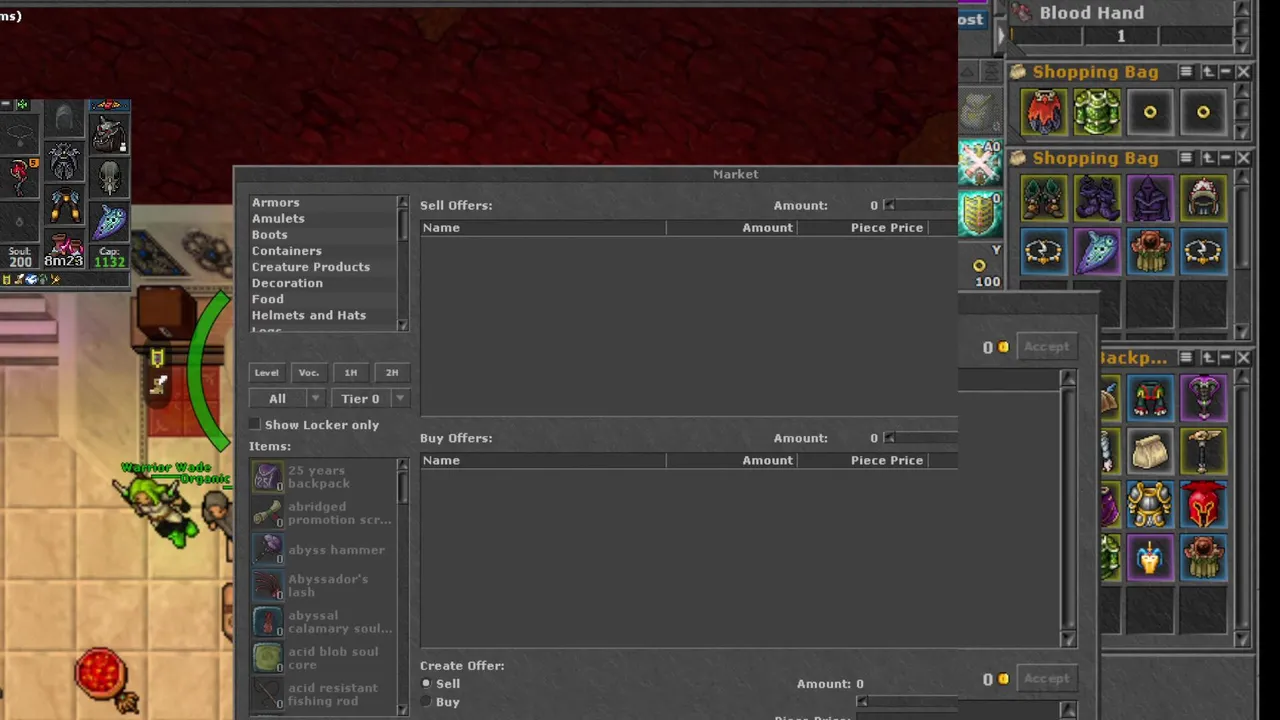1280x720 pixels.
Task: Select the purple hooded robe in Shopping Bag
Action: [1150, 198]
